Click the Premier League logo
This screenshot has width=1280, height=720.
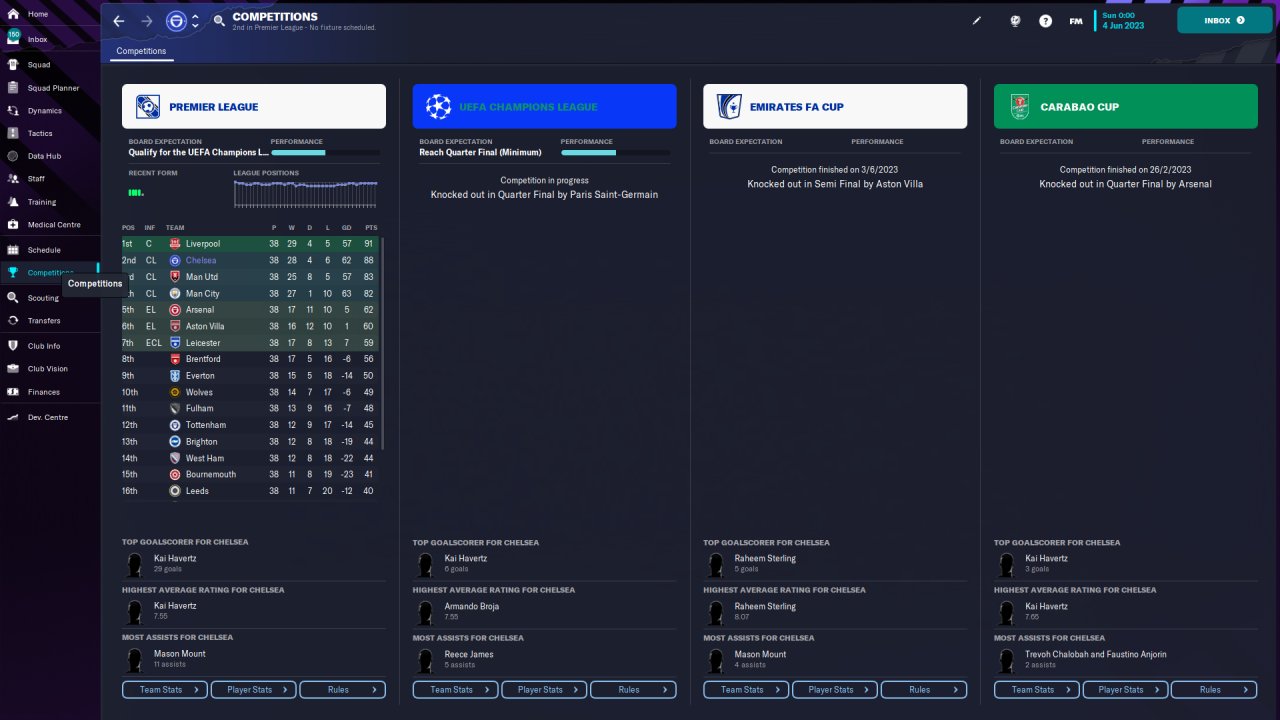coord(147,106)
